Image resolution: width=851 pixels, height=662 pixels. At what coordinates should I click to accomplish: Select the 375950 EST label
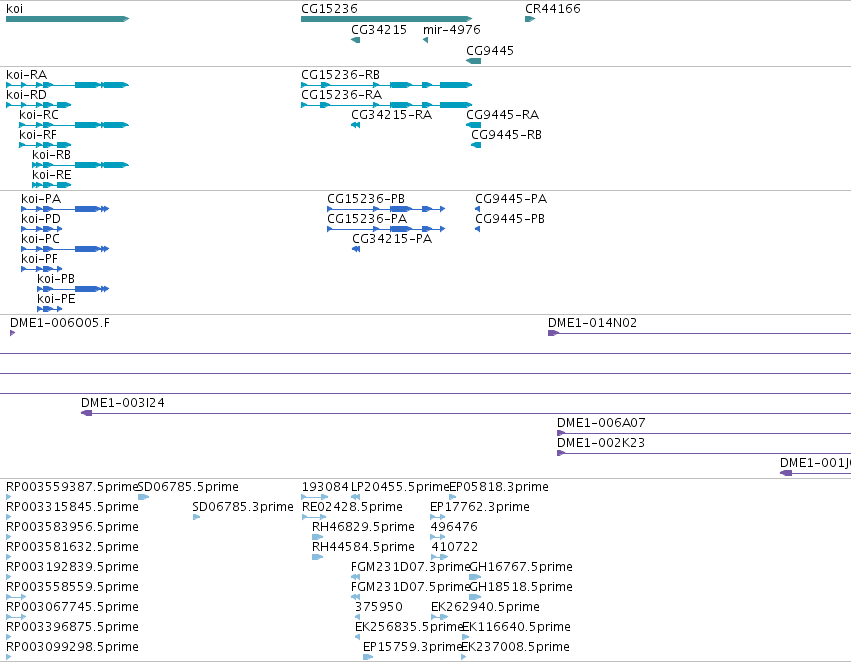pyautogui.click(x=379, y=608)
